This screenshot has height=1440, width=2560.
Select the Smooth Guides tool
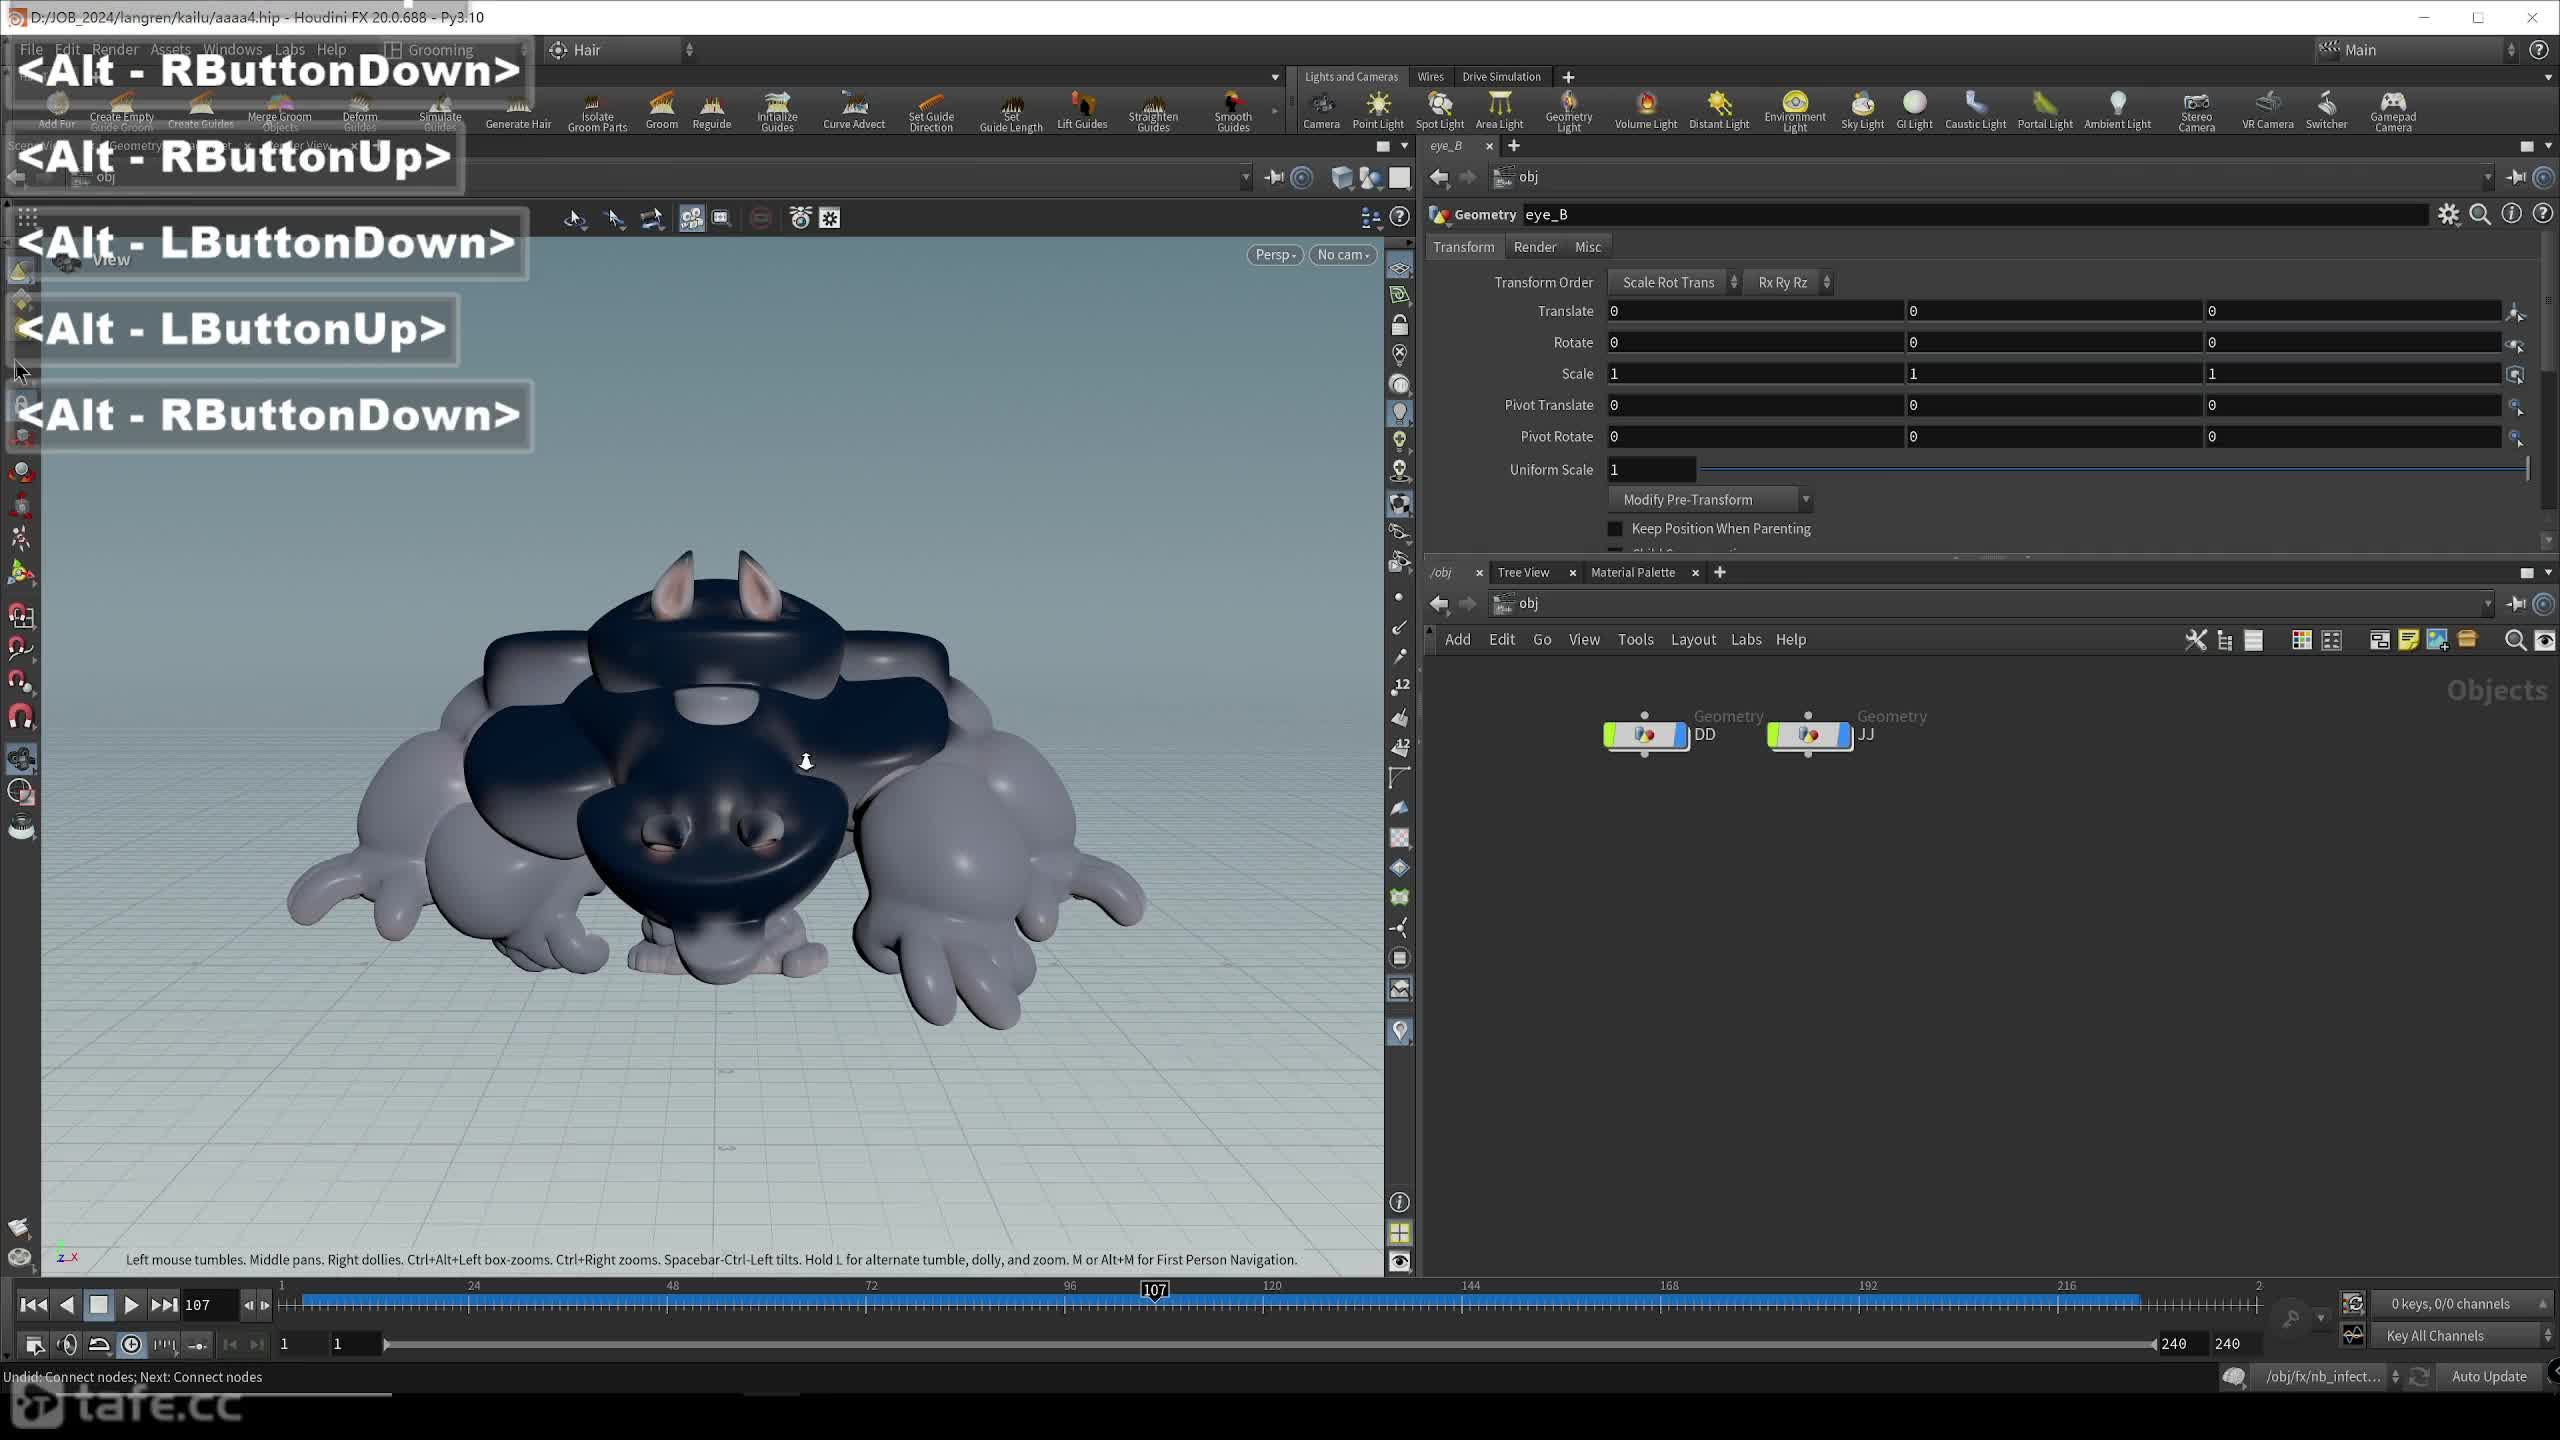pyautogui.click(x=1233, y=111)
